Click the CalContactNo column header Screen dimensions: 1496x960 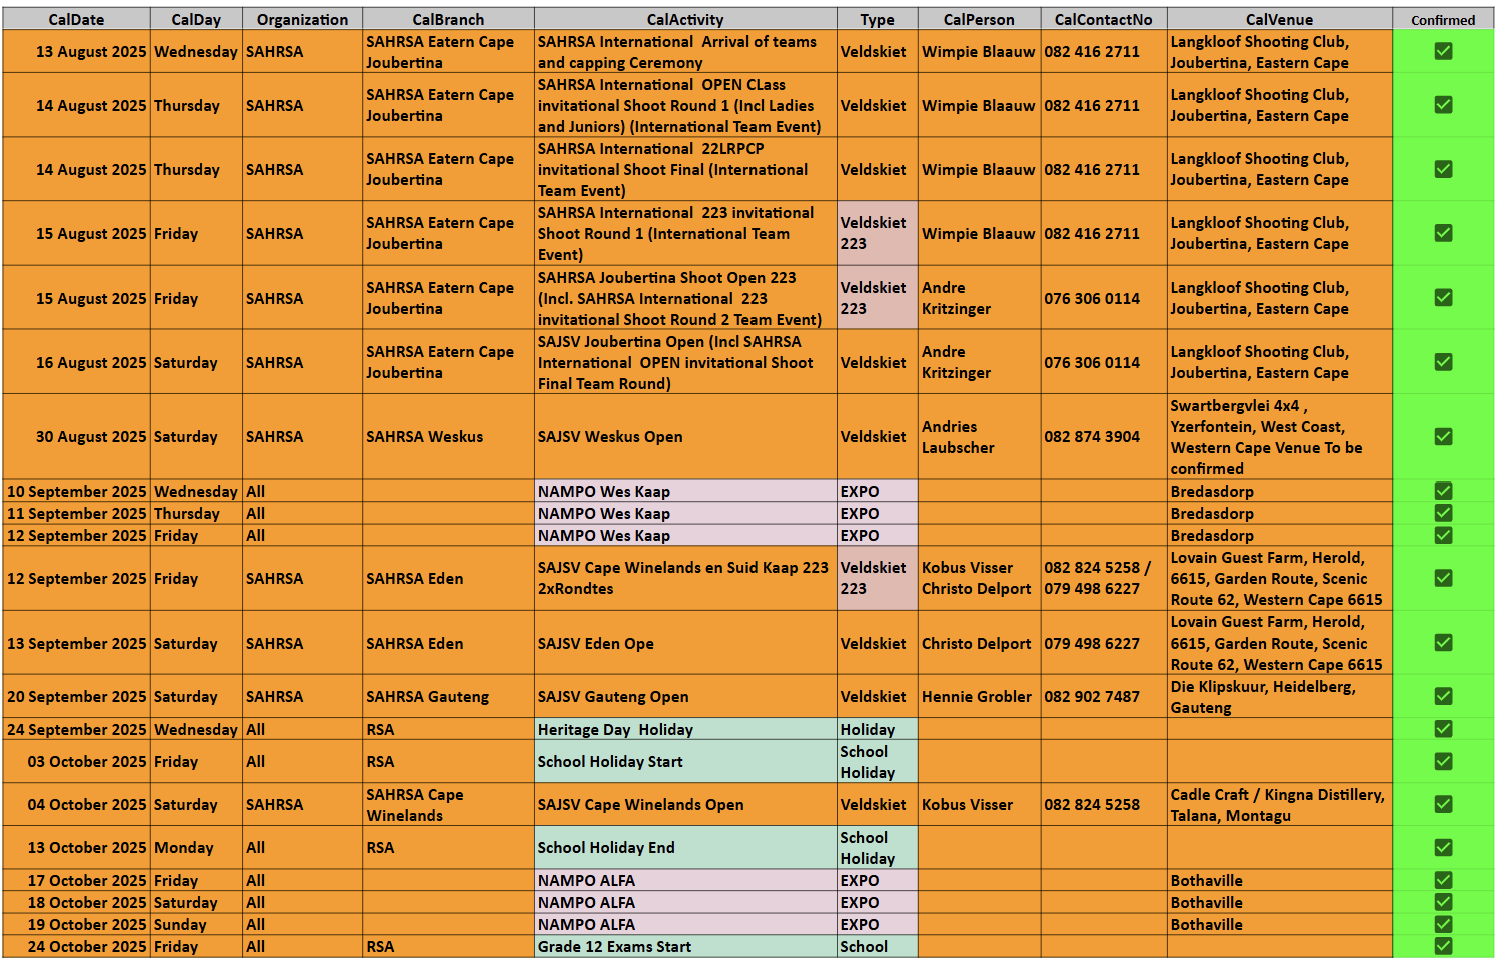(x=1104, y=19)
